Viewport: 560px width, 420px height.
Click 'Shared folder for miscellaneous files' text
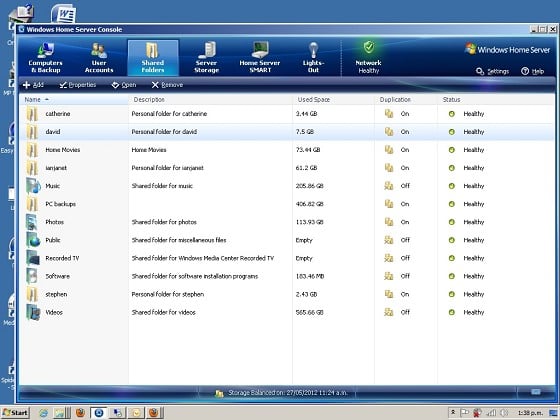[179, 240]
